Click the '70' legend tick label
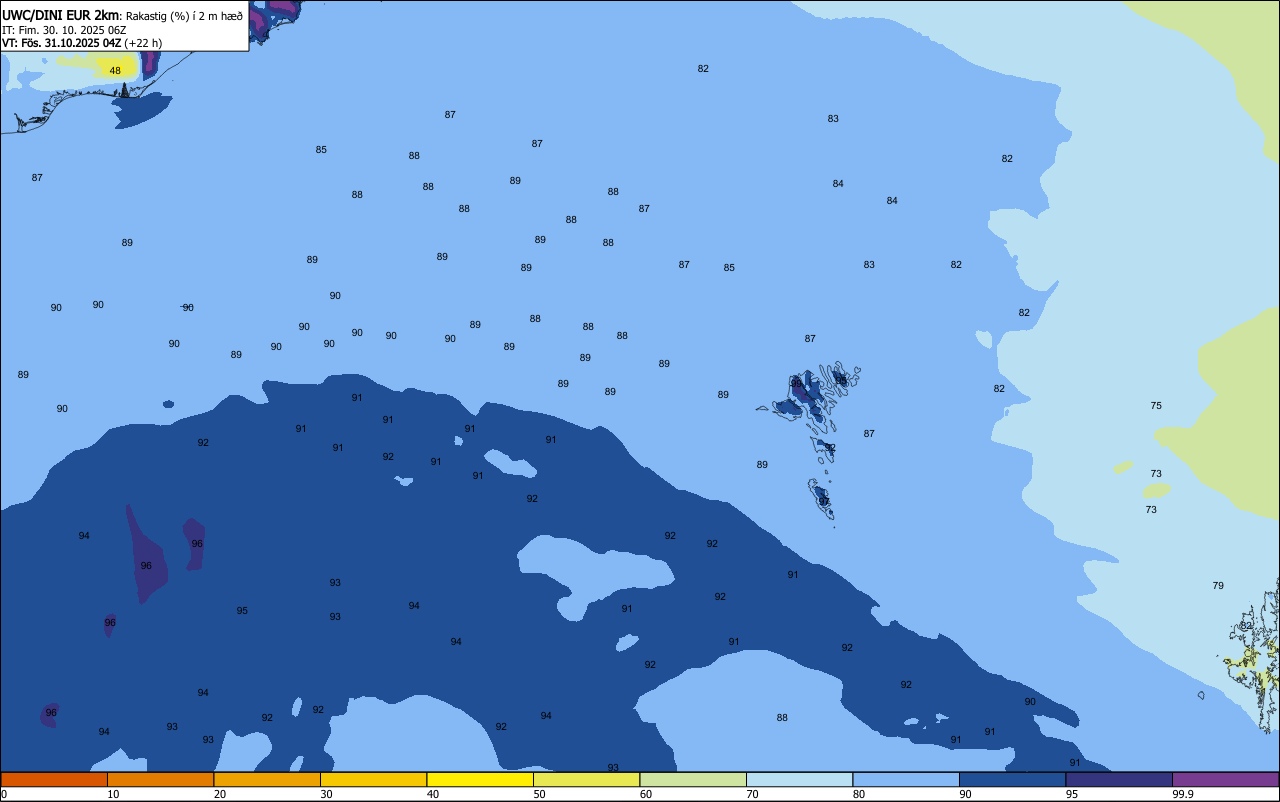The image size is (1280, 802). (x=752, y=794)
